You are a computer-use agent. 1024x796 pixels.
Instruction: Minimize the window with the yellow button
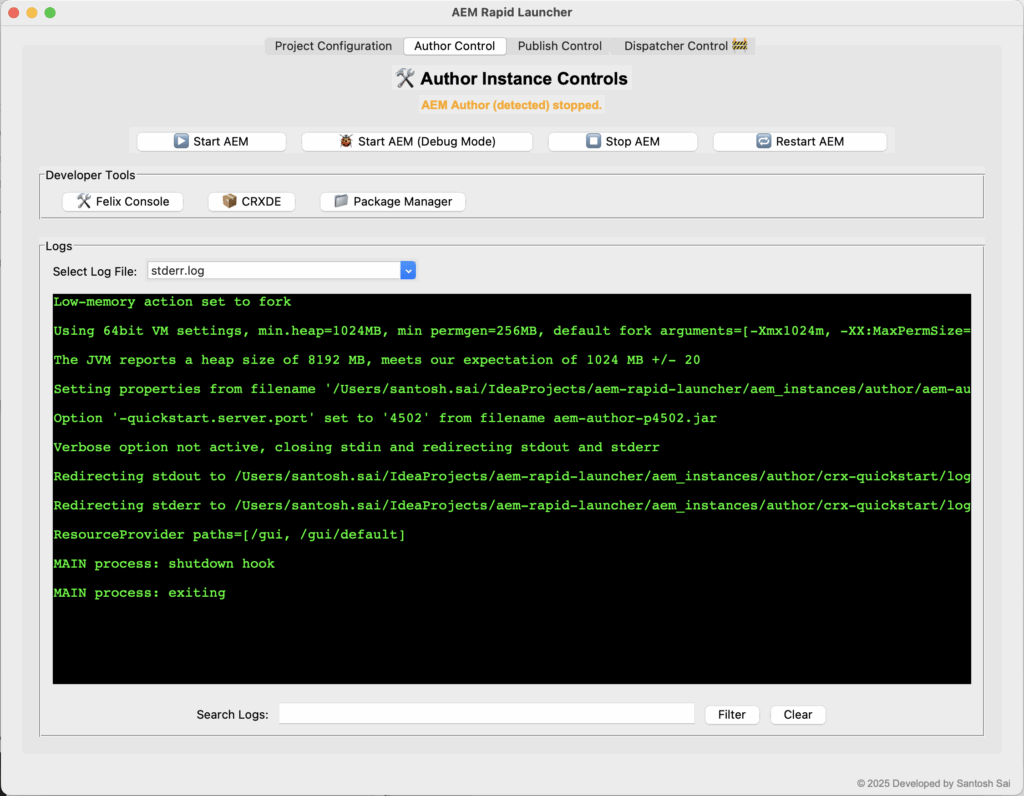[x=32, y=13]
